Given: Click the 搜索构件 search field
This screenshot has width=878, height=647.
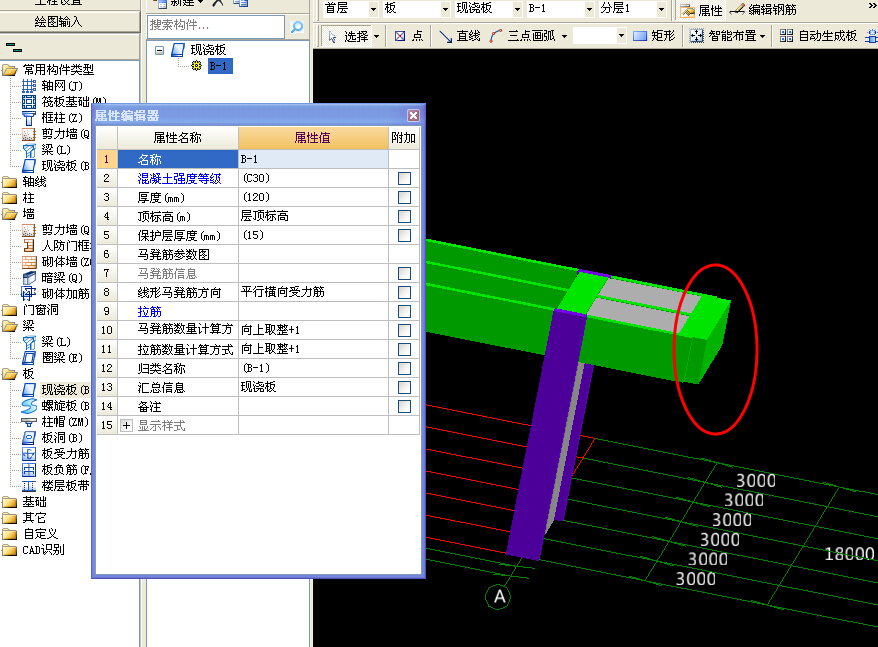Looking at the screenshot, I should [x=216, y=26].
